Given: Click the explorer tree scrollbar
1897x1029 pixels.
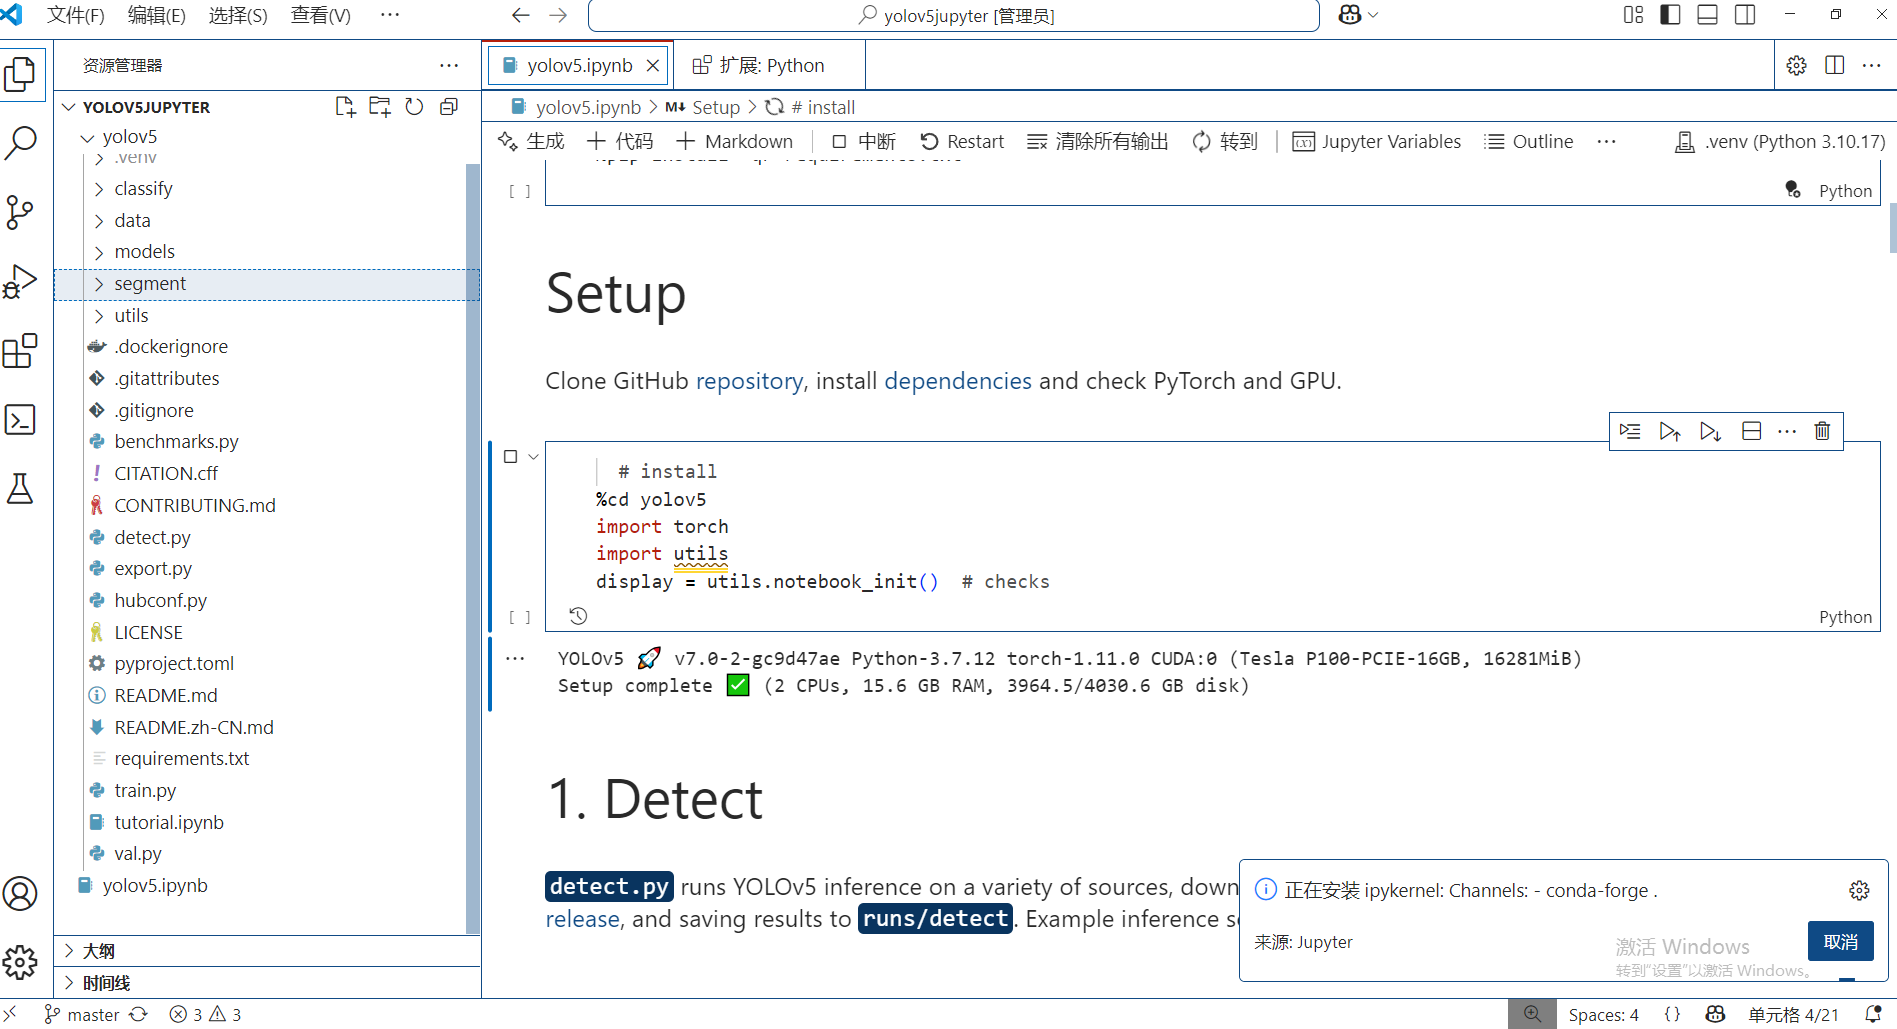Looking at the screenshot, I should (x=473, y=548).
